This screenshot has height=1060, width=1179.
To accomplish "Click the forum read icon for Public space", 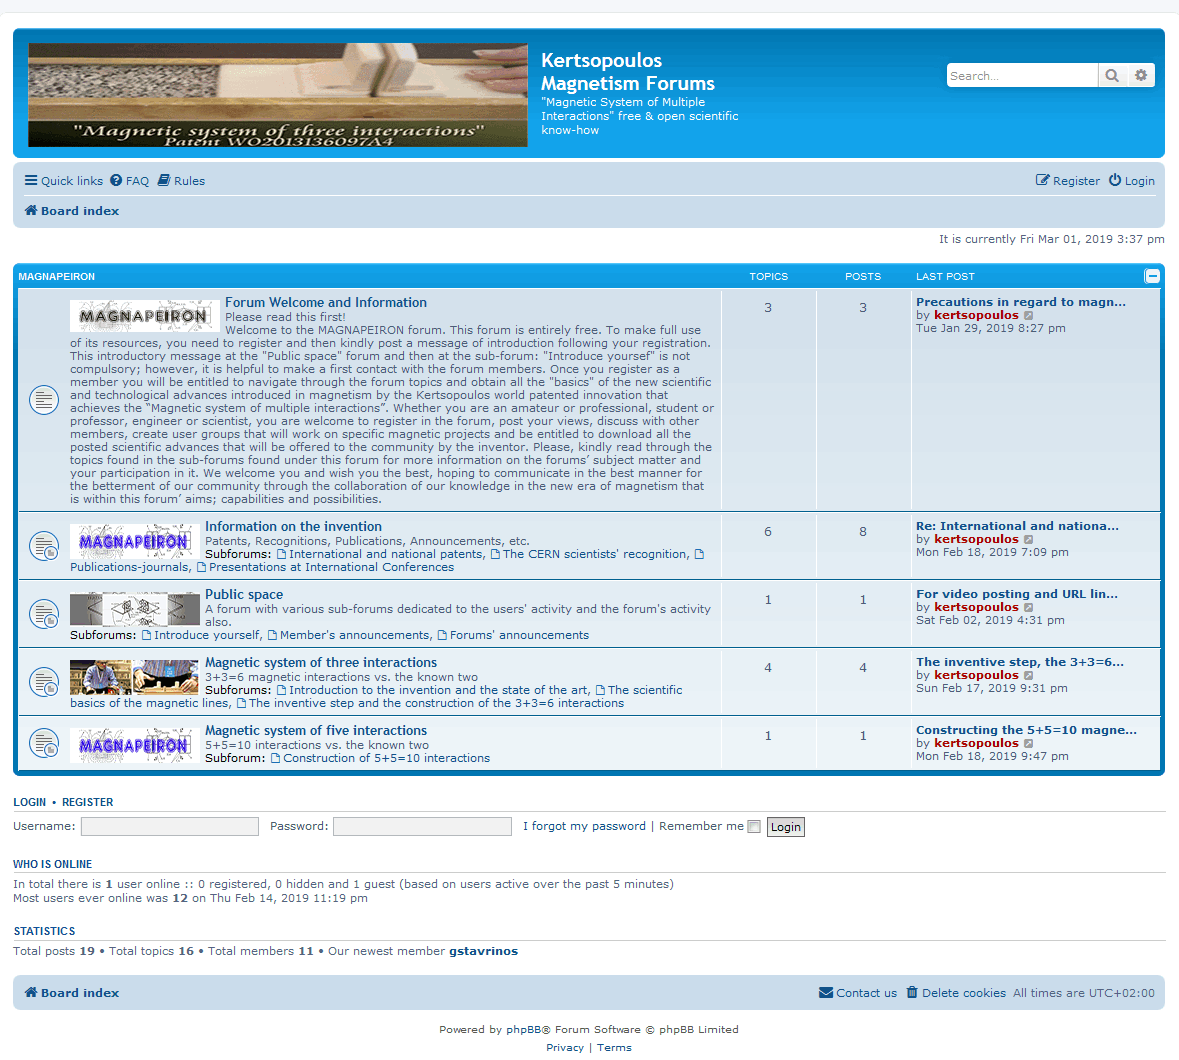I will (x=44, y=614).
